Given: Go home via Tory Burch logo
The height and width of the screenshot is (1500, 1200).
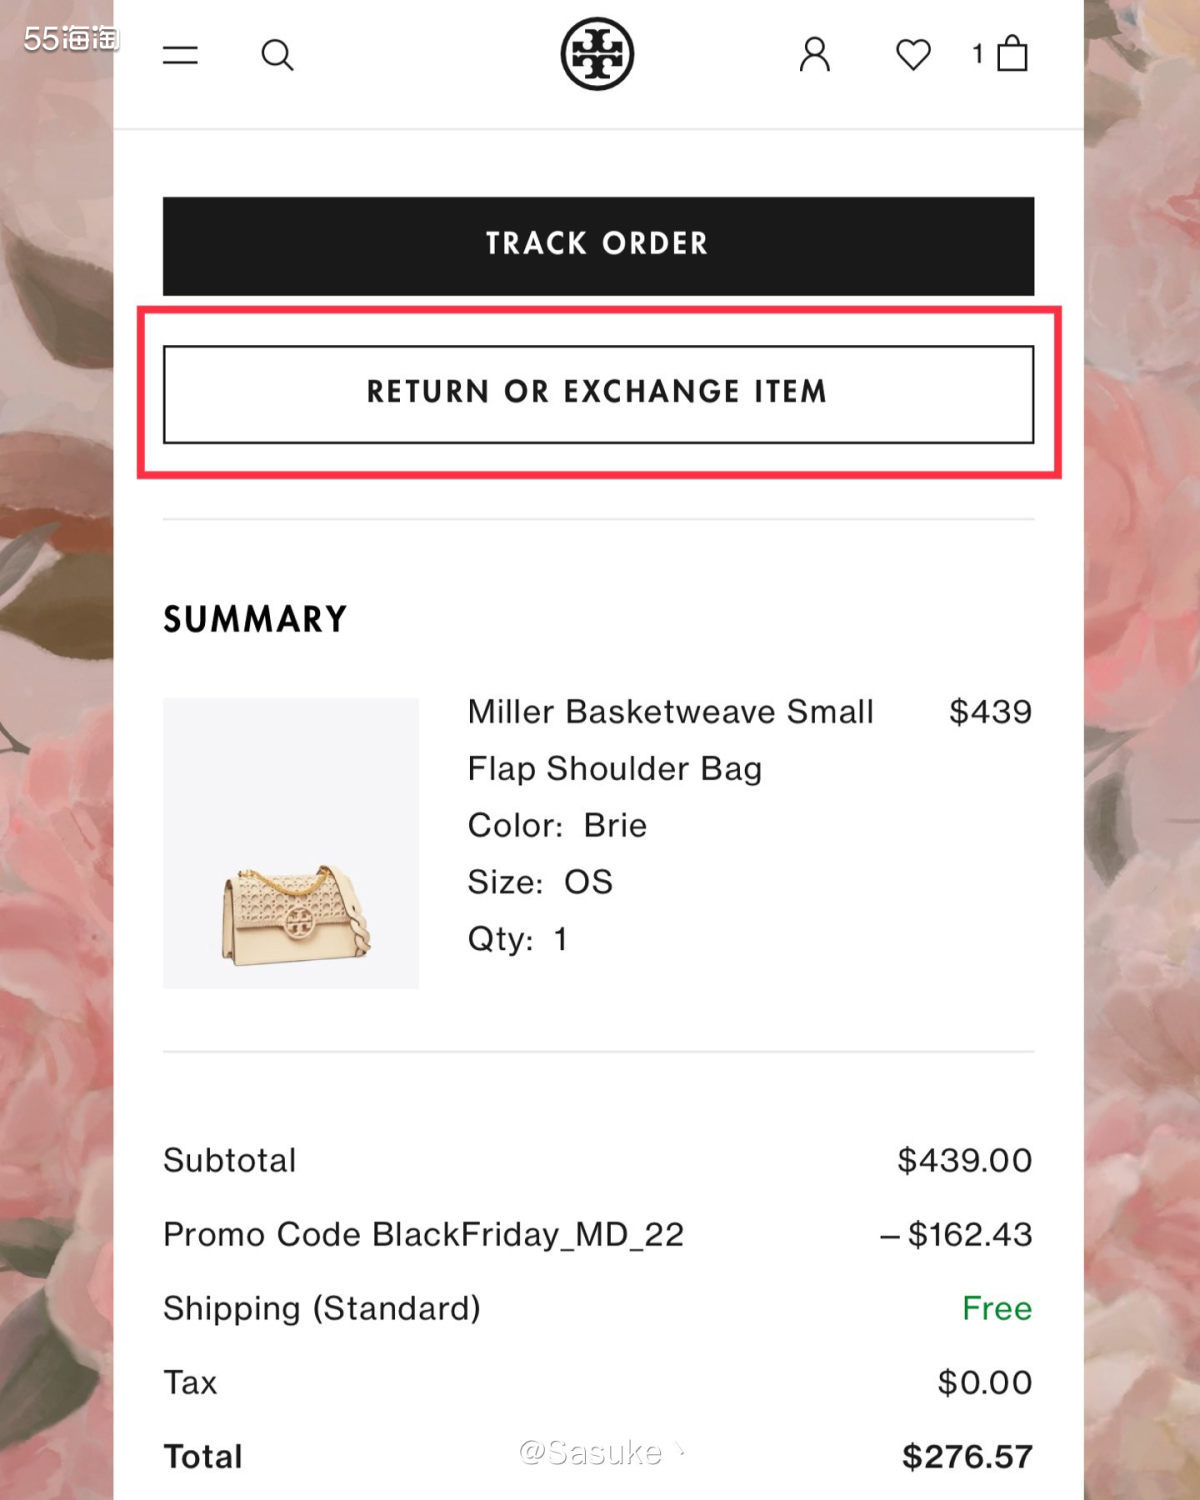Looking at the screenshot, I should point(597,54).
